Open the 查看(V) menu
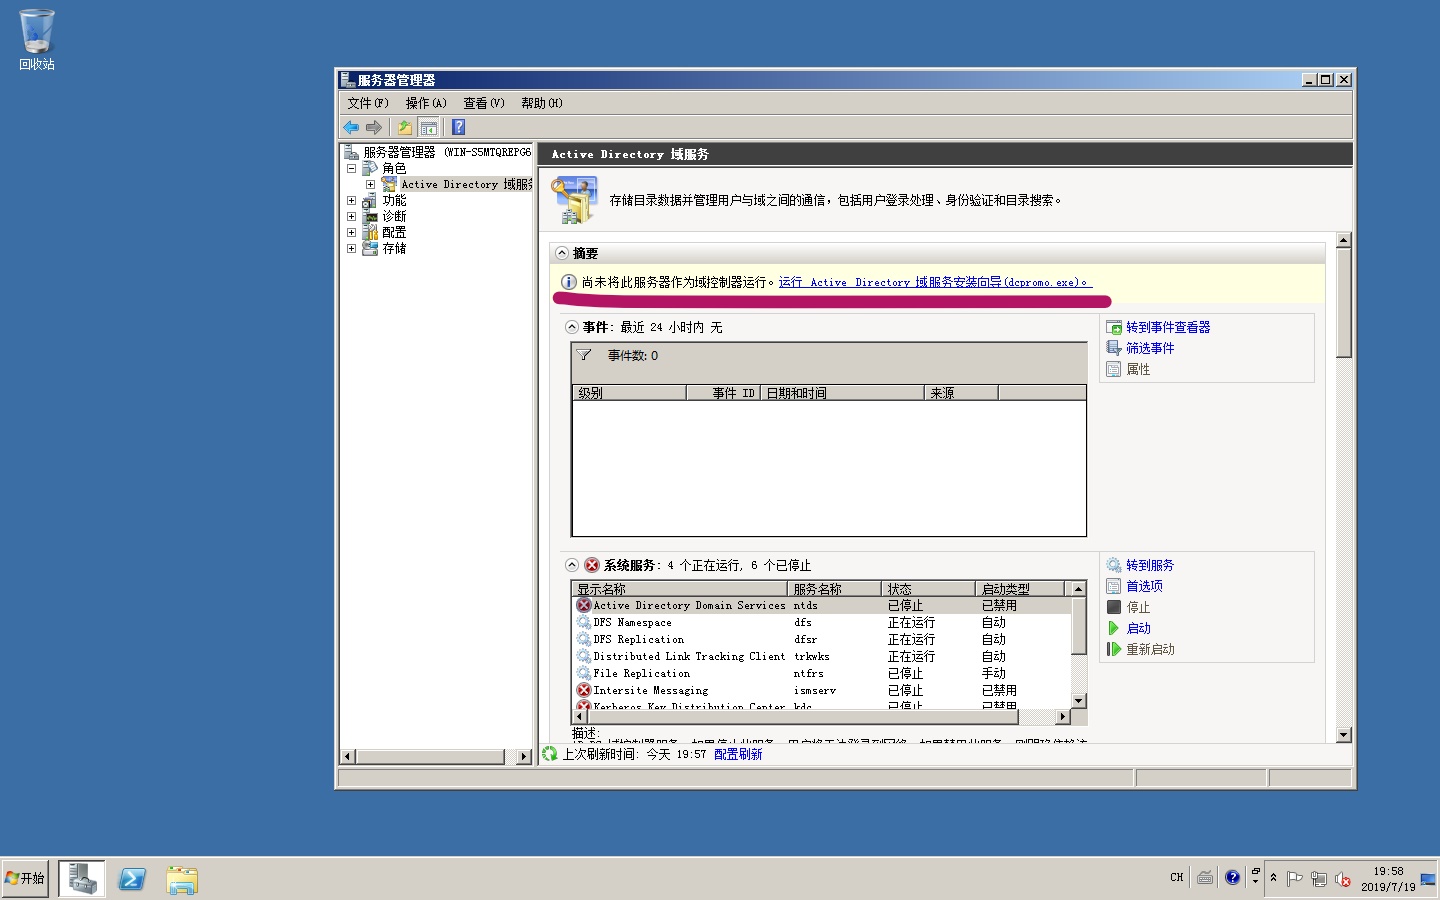Viewport: 1440px width, 900px height. [483, 103]
